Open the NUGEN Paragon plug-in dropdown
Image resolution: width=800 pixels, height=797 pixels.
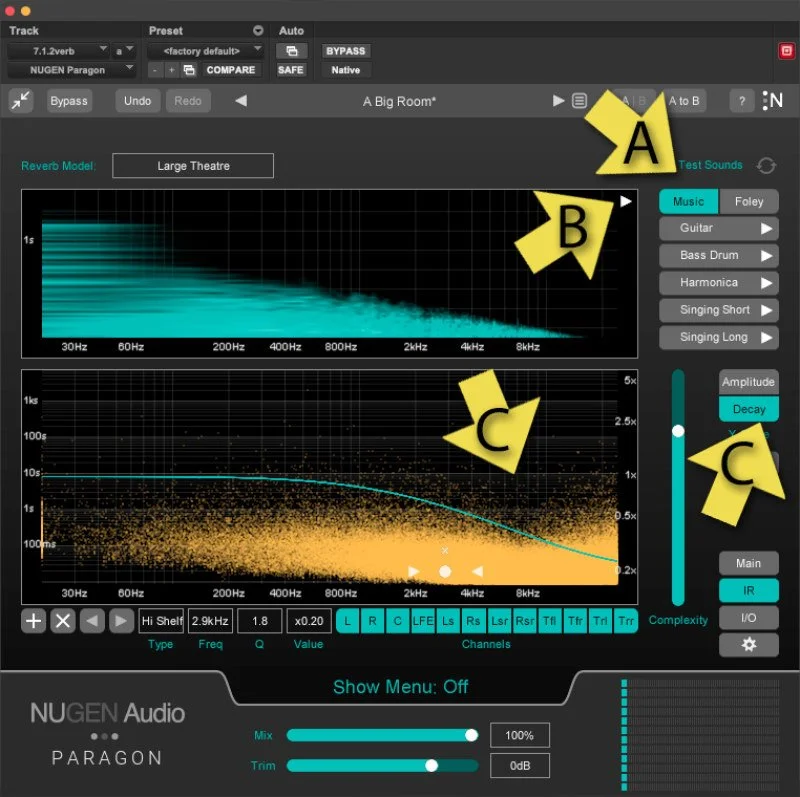[71, 70]
